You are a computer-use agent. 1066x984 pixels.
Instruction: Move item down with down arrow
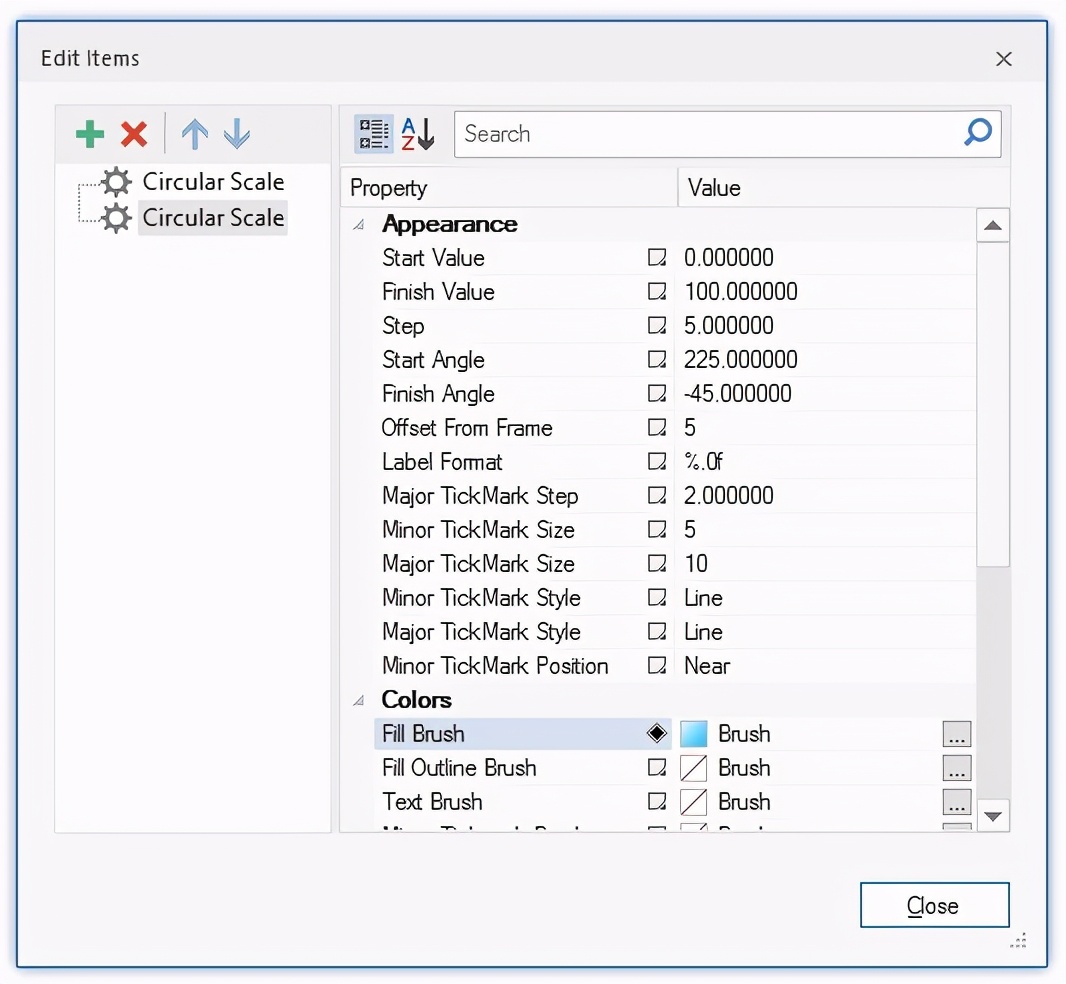coord(237,134)
